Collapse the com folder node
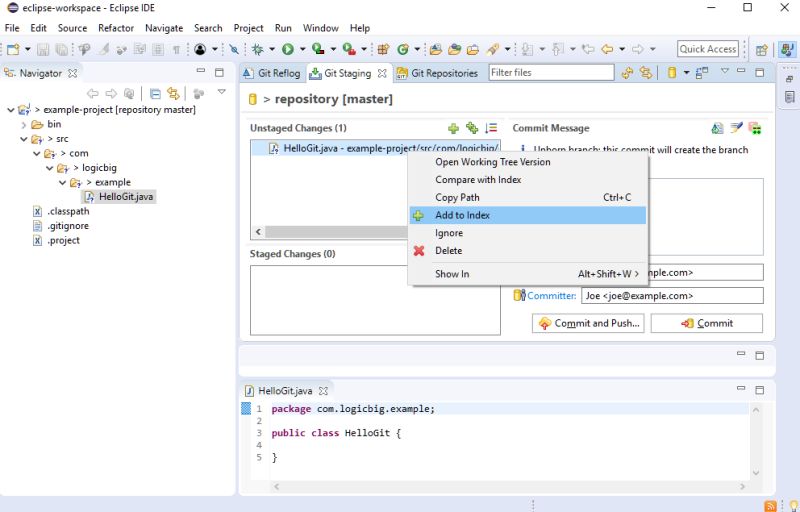This screenshot has height=512, width=800. click(37, 153)
